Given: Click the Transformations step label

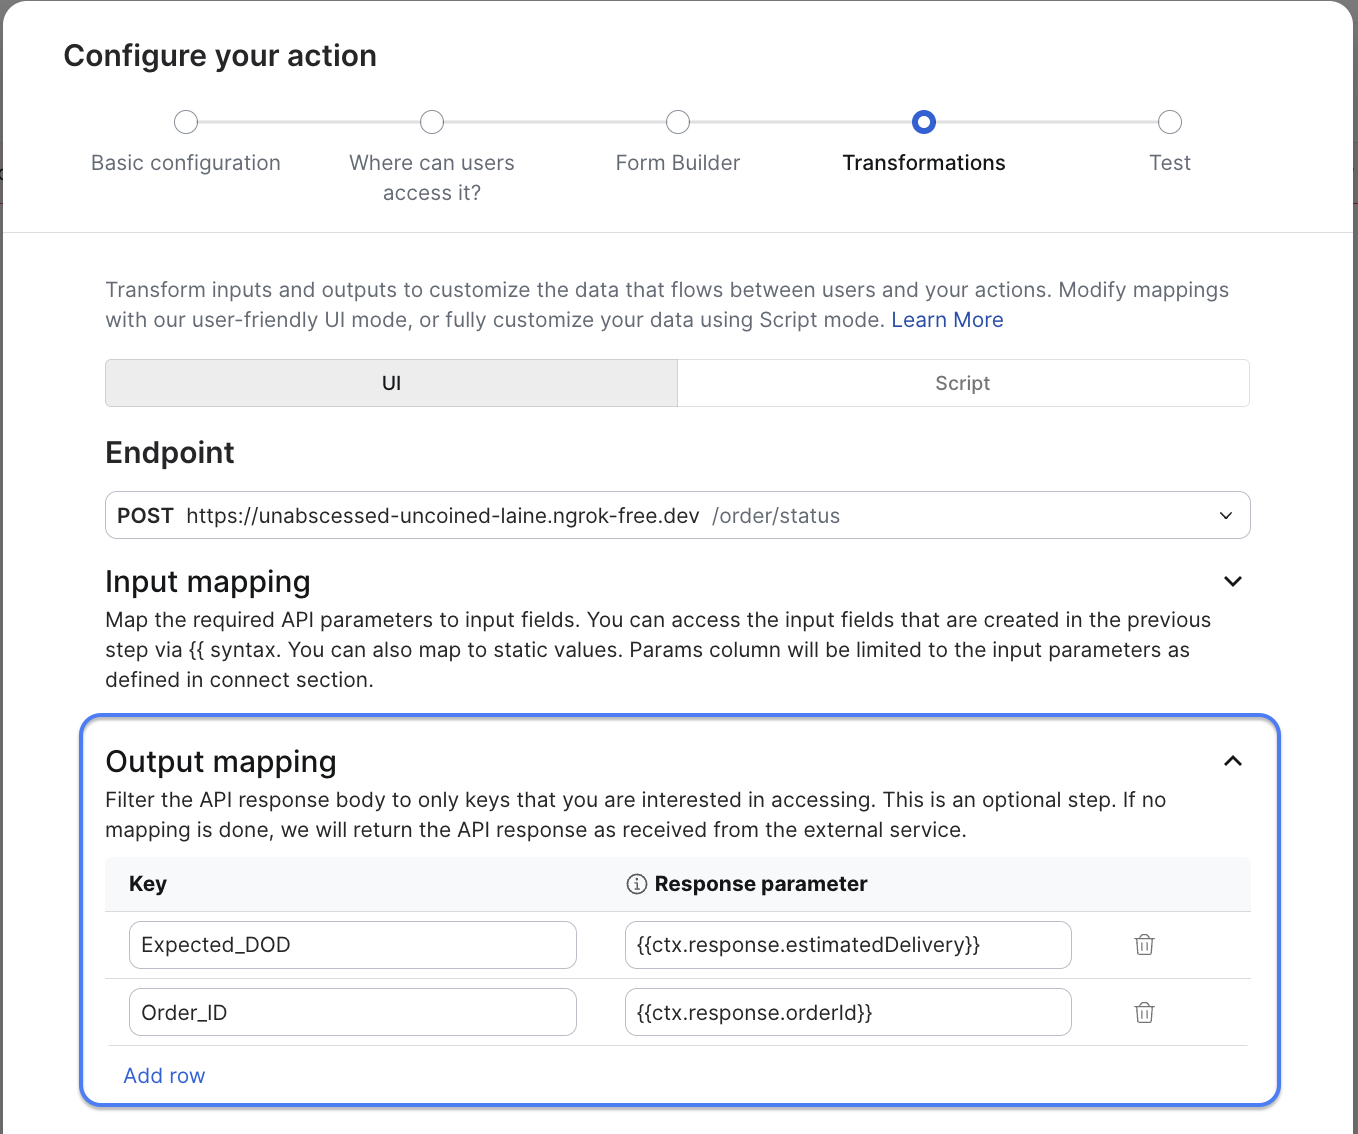Looking at the screenshot, I should click(924, 163).
